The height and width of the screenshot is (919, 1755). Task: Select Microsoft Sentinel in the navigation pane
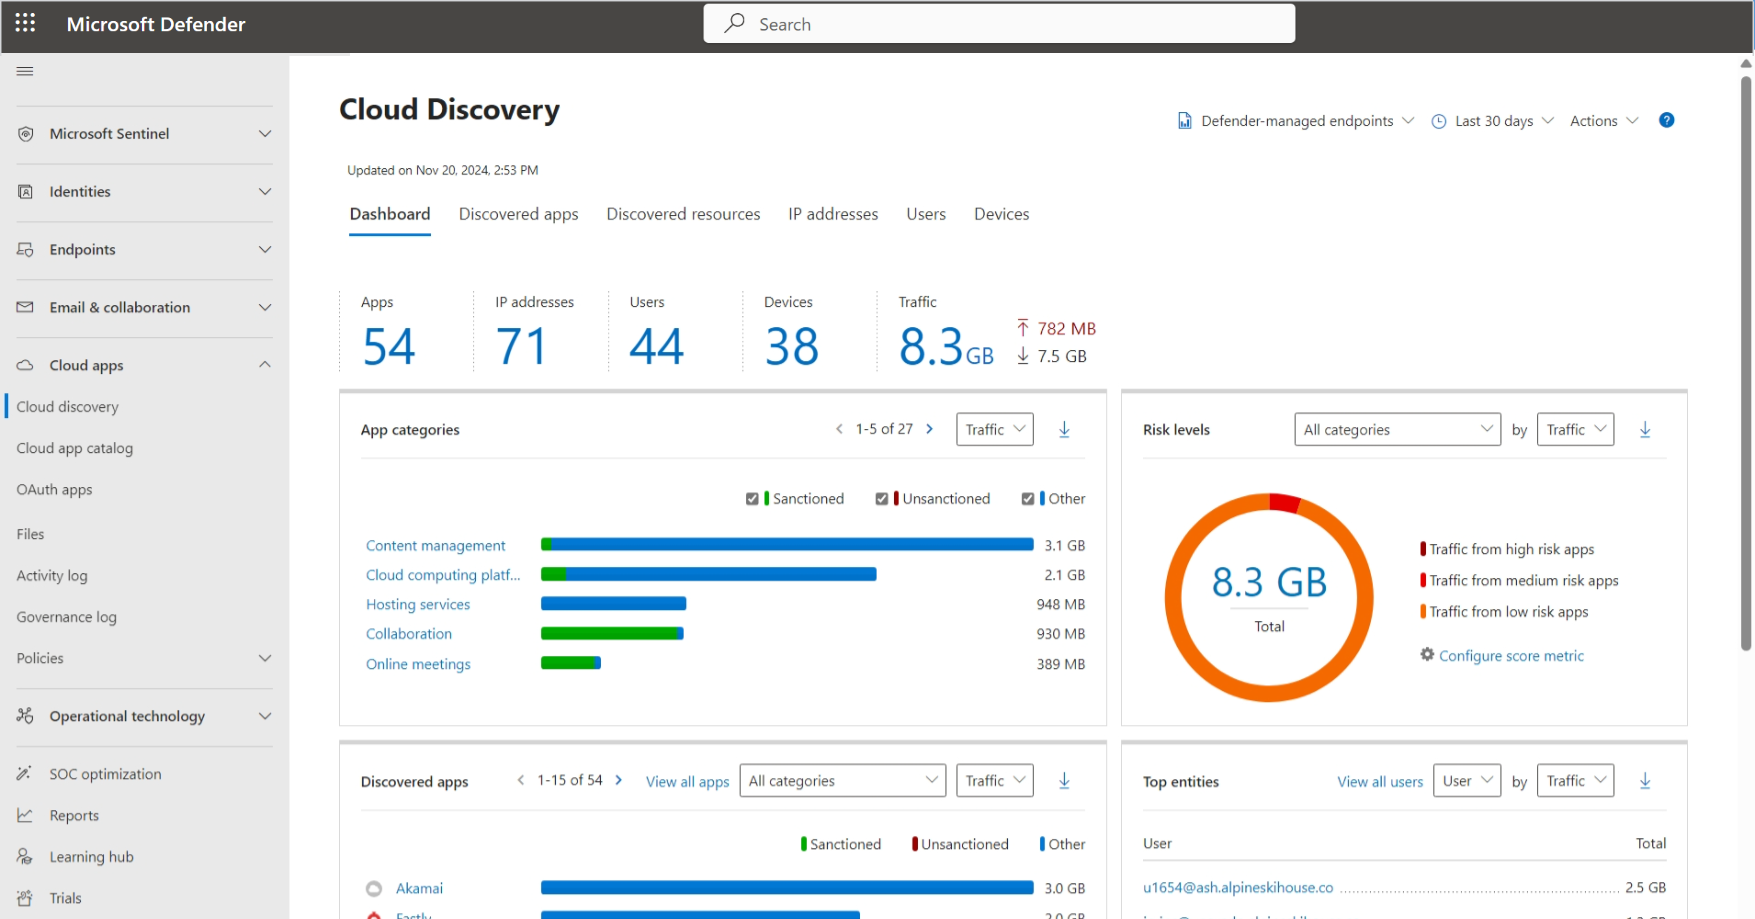click(110, 133)
